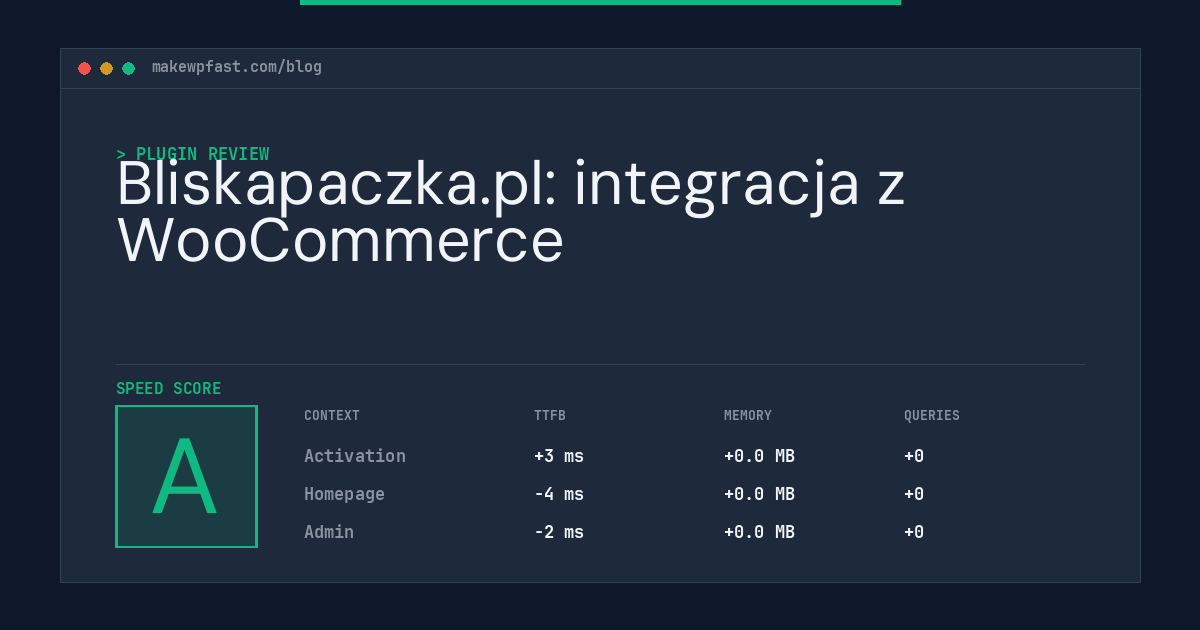Click the makewpfast.com/blog address text
Screen dimensions: 1200x630
click(x=237, y=67)
